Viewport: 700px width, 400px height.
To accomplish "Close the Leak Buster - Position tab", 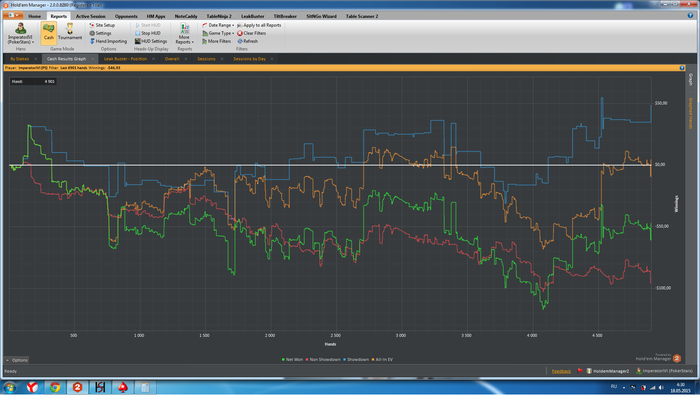I will (x=154, y=59).
